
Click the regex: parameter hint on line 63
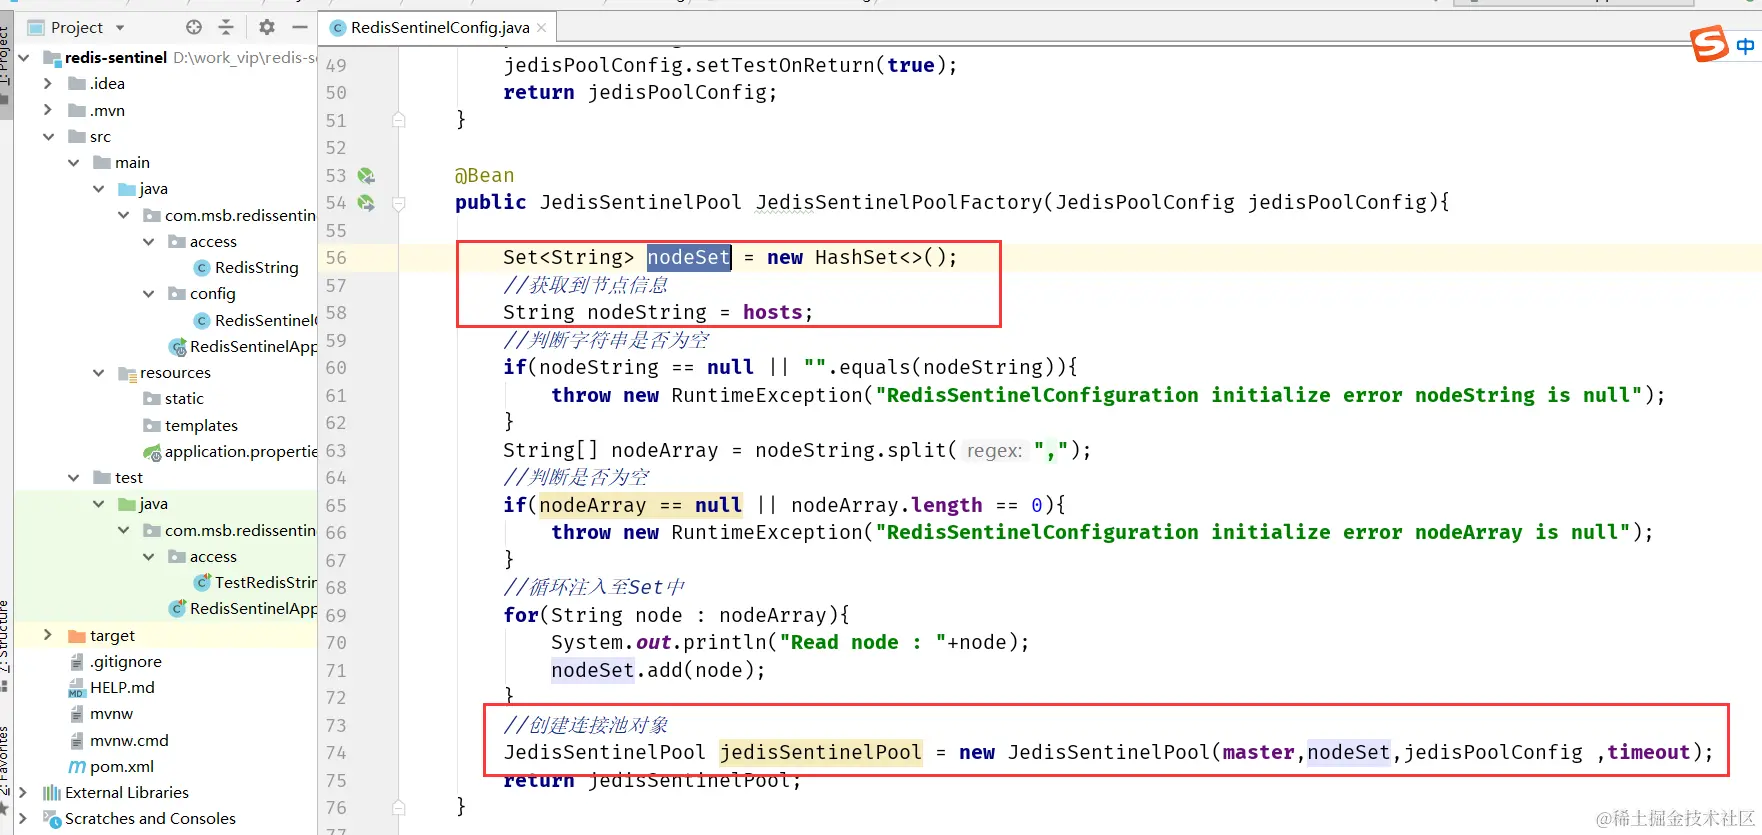tap(995, 450)
